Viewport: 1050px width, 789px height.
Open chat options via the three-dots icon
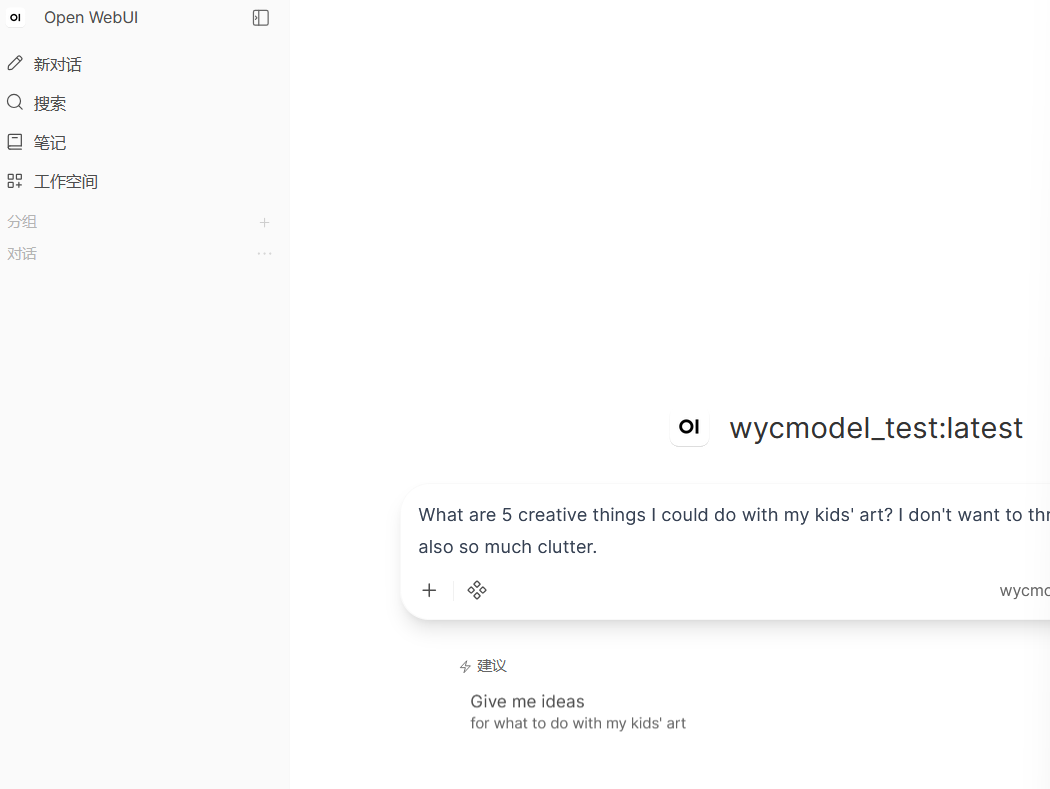(x=265, y=254)
